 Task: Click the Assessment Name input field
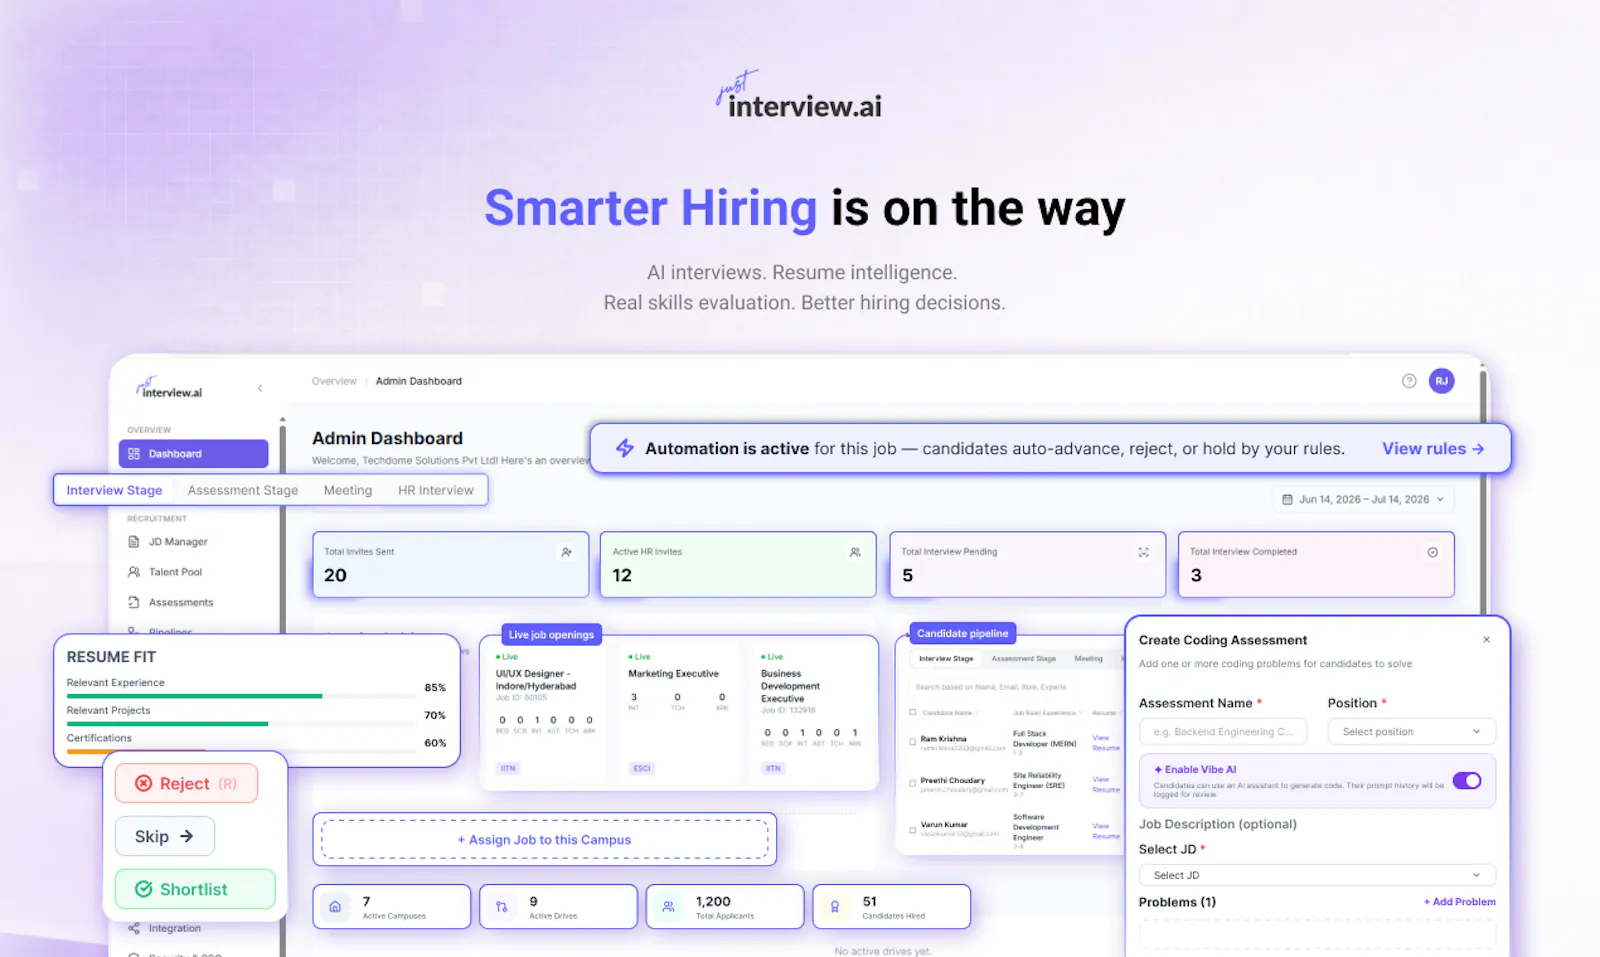point(1223,732)
